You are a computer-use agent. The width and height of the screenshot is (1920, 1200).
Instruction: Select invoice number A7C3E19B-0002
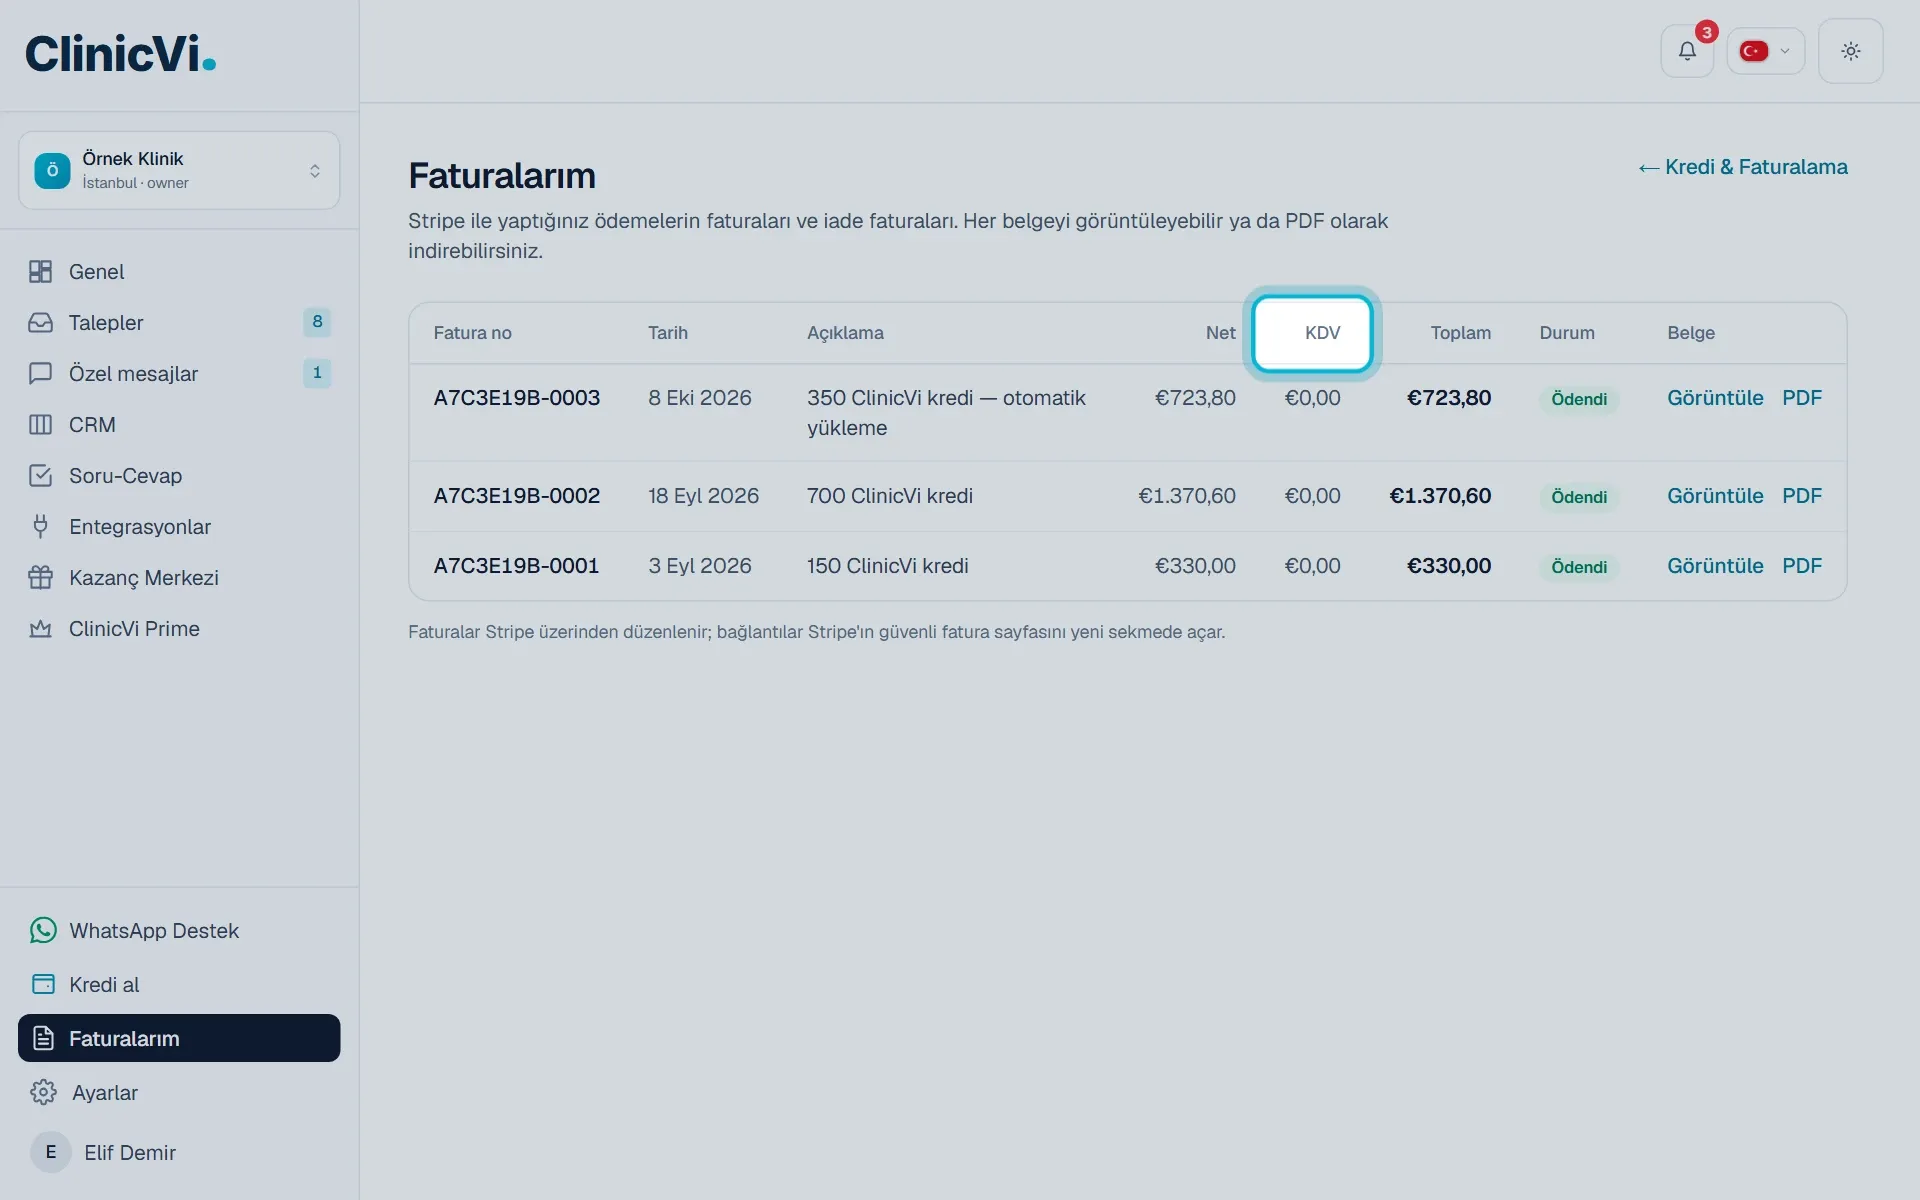click(516, 496)
